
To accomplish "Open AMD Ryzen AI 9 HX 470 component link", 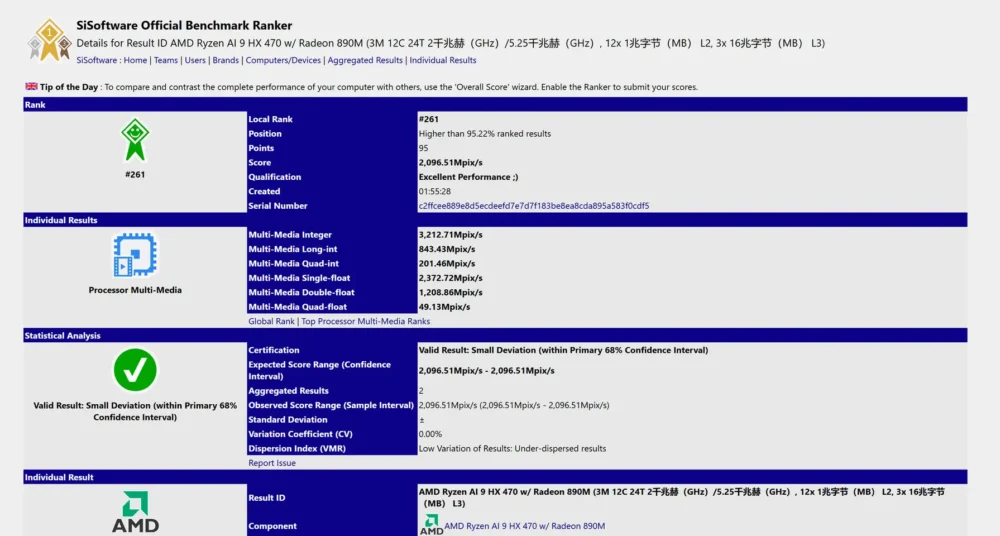I will 524,526.
